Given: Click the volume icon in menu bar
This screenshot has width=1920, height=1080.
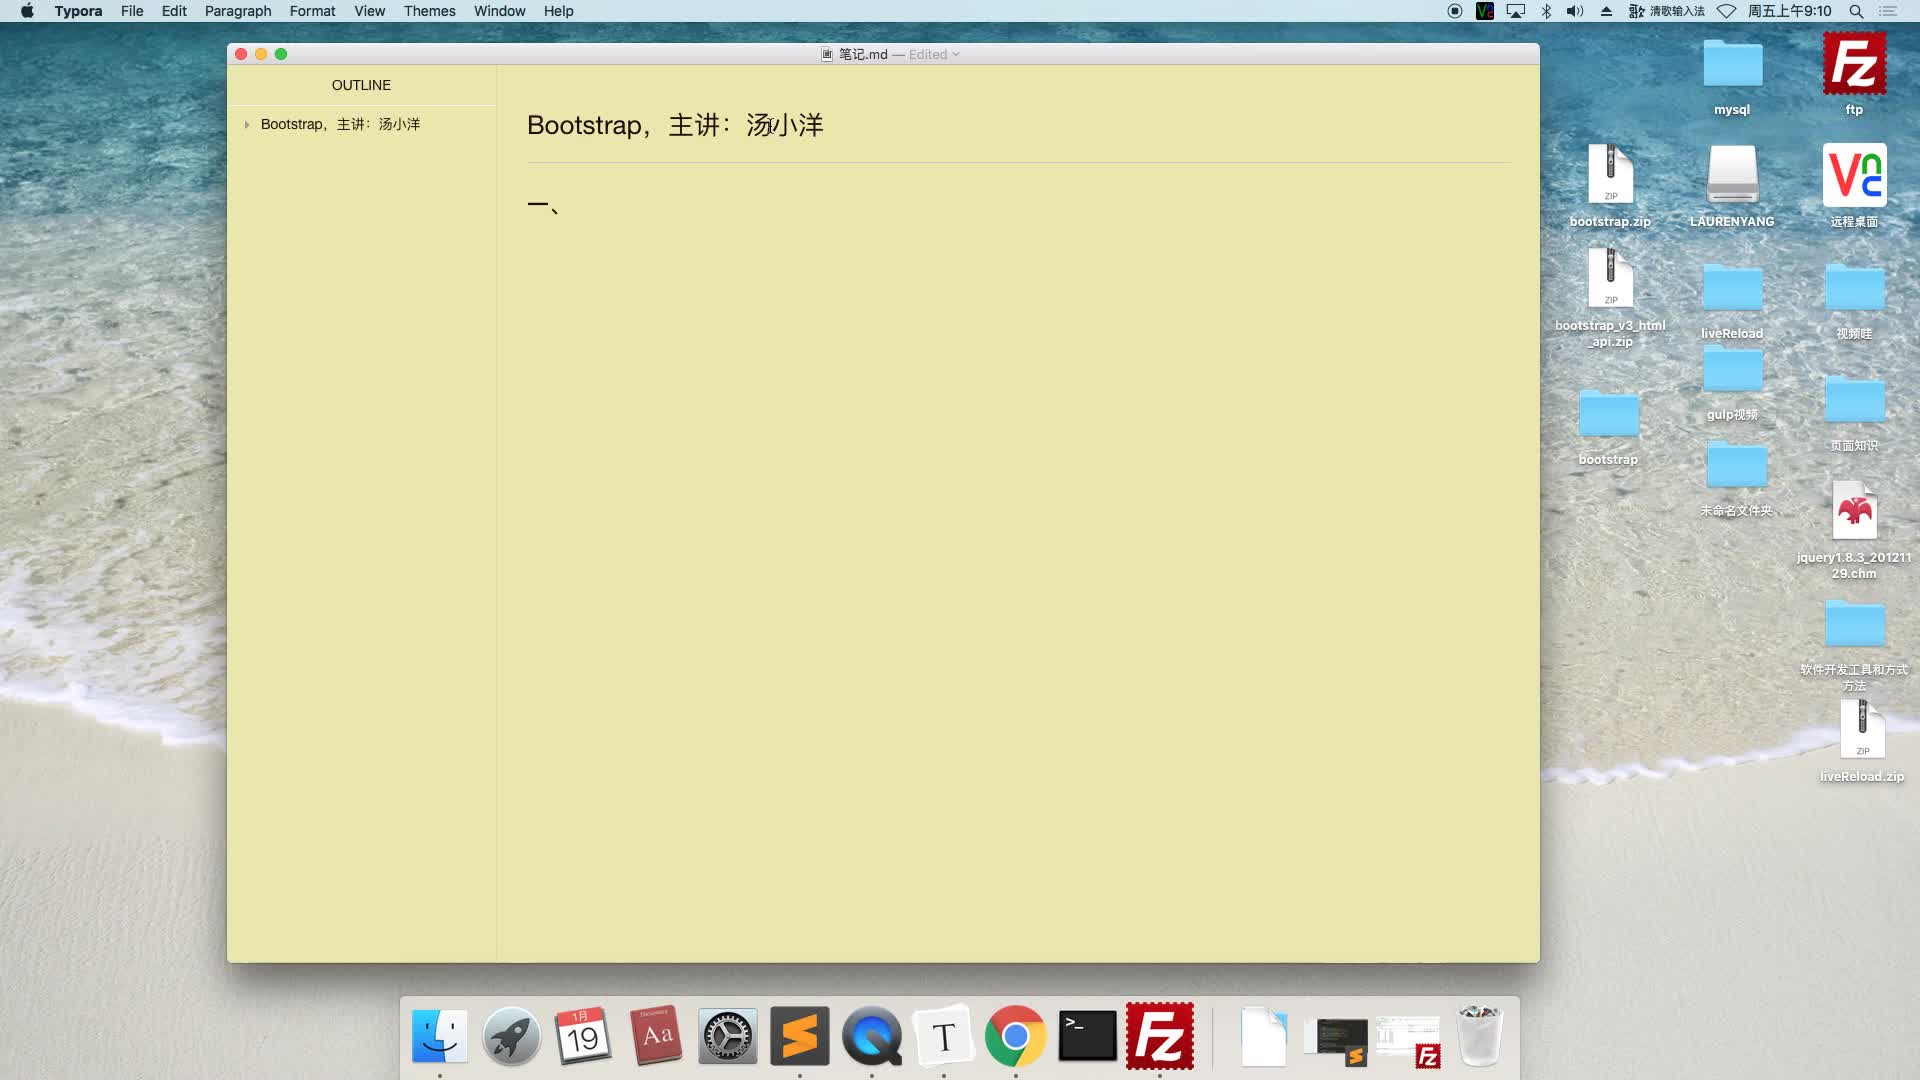Looking at the screenshot, I should tap(1575, 11).
